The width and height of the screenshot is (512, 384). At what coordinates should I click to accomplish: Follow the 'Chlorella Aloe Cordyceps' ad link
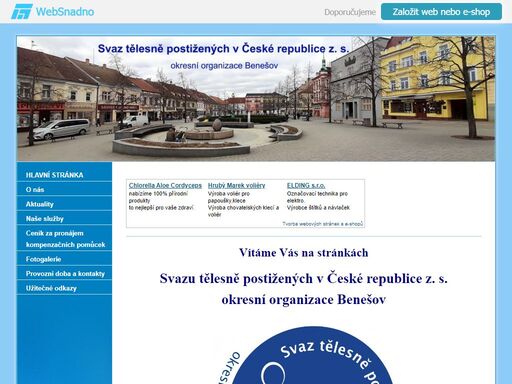[x=165, y=185]
